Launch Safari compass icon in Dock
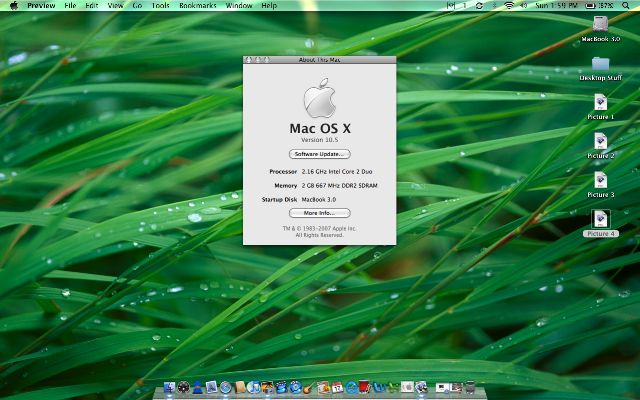Screen dimensions: 640x400 [x=225, y=387]
